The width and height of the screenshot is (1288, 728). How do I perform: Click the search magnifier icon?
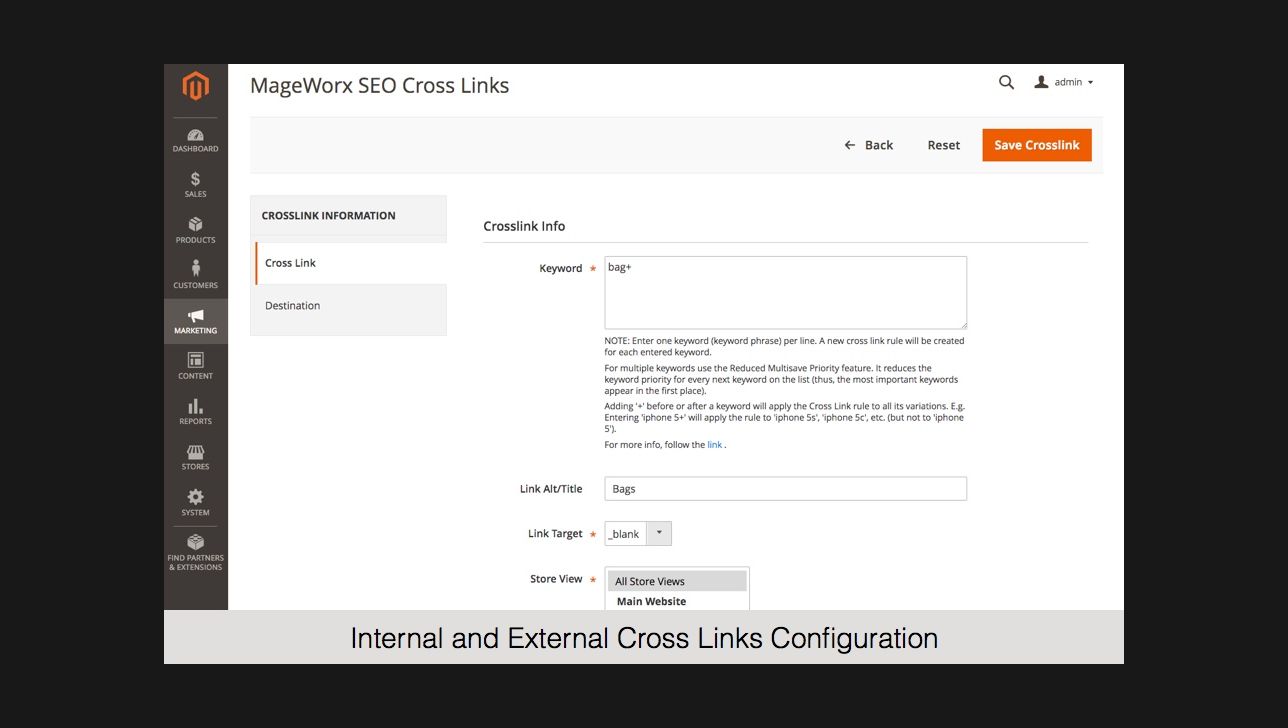[1006, 82]
